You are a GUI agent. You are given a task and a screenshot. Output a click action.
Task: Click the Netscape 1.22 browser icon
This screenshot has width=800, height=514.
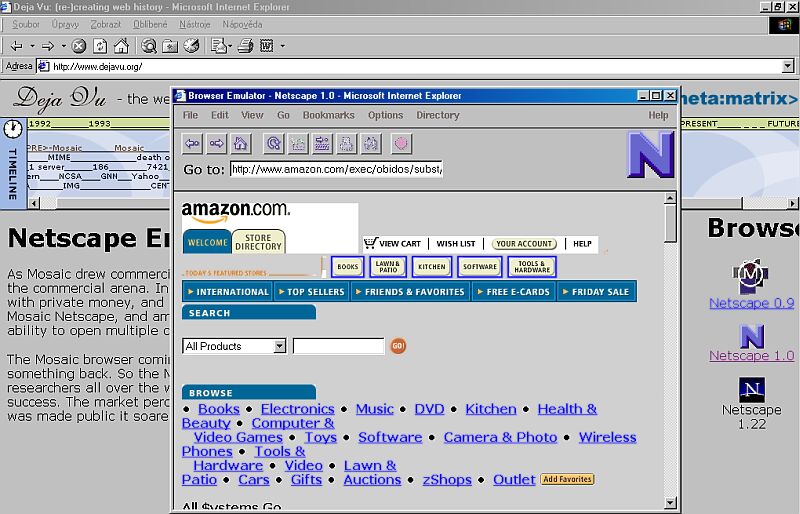(752, 390)
